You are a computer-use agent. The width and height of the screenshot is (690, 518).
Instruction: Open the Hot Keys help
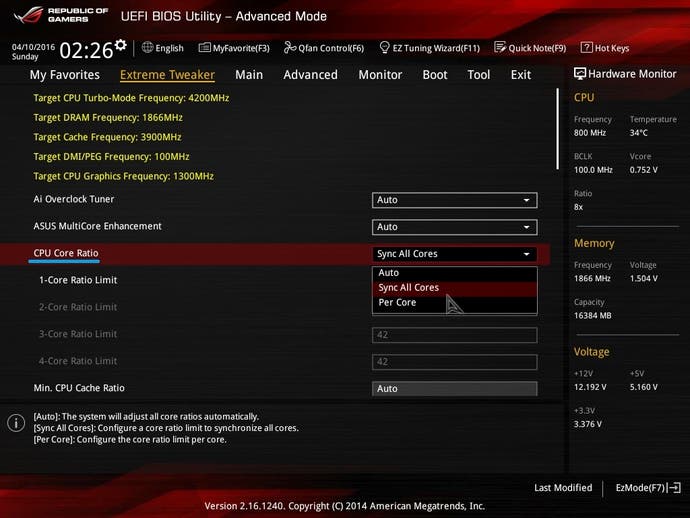(x=605, y=48)
